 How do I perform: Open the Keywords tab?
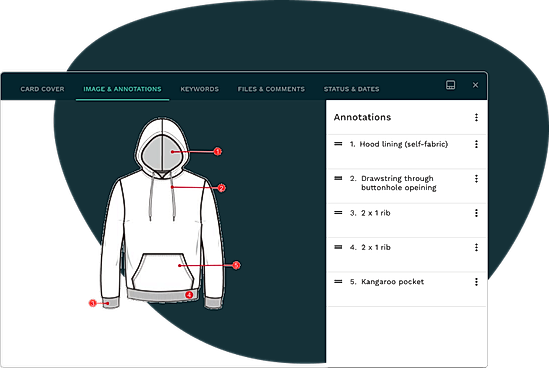click(x=200, y=89)
